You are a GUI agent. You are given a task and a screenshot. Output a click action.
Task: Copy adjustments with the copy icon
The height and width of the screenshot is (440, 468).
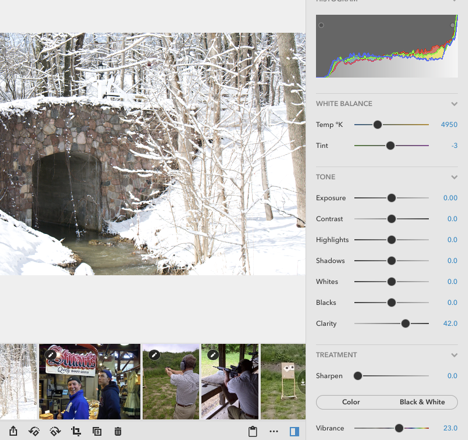point(97,431)
